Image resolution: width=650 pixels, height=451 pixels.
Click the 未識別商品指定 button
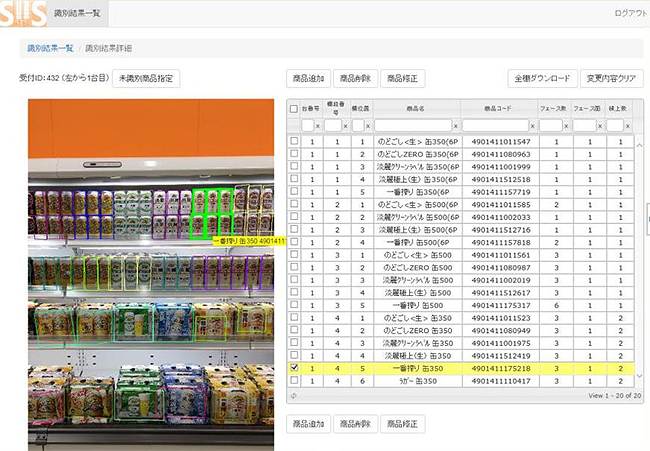coord(146,78)
